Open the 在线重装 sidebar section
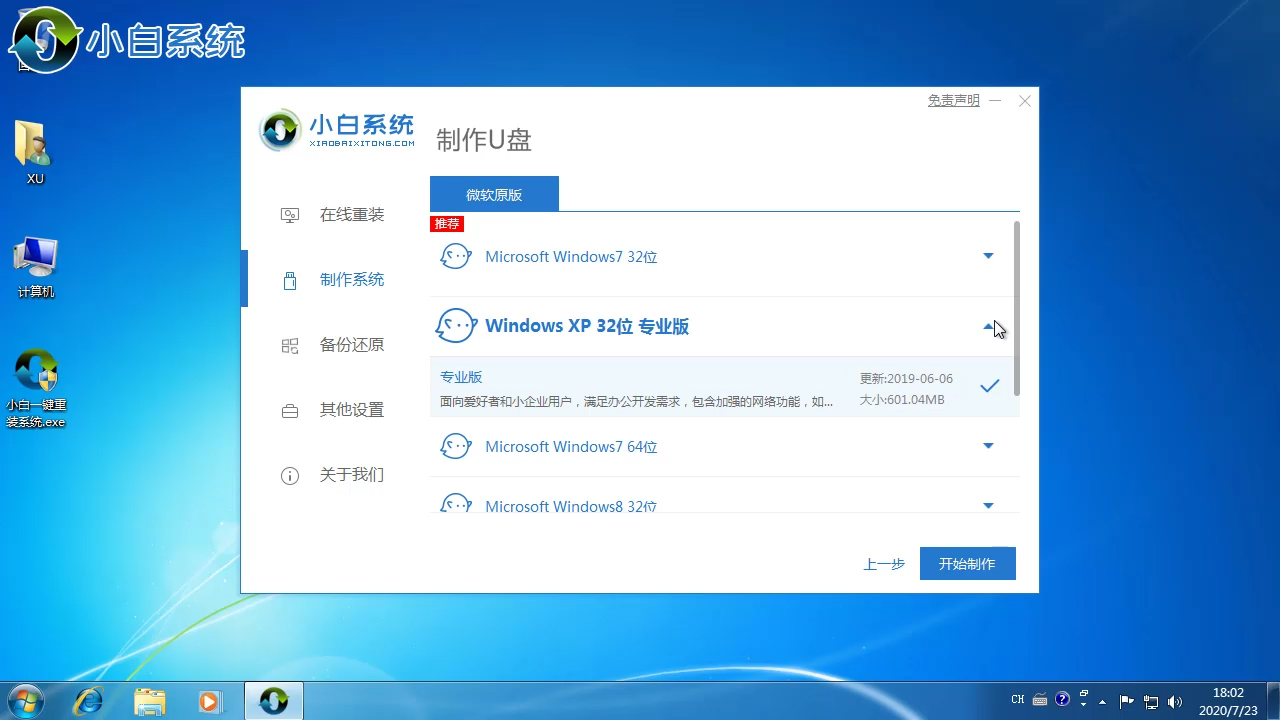 351,215
